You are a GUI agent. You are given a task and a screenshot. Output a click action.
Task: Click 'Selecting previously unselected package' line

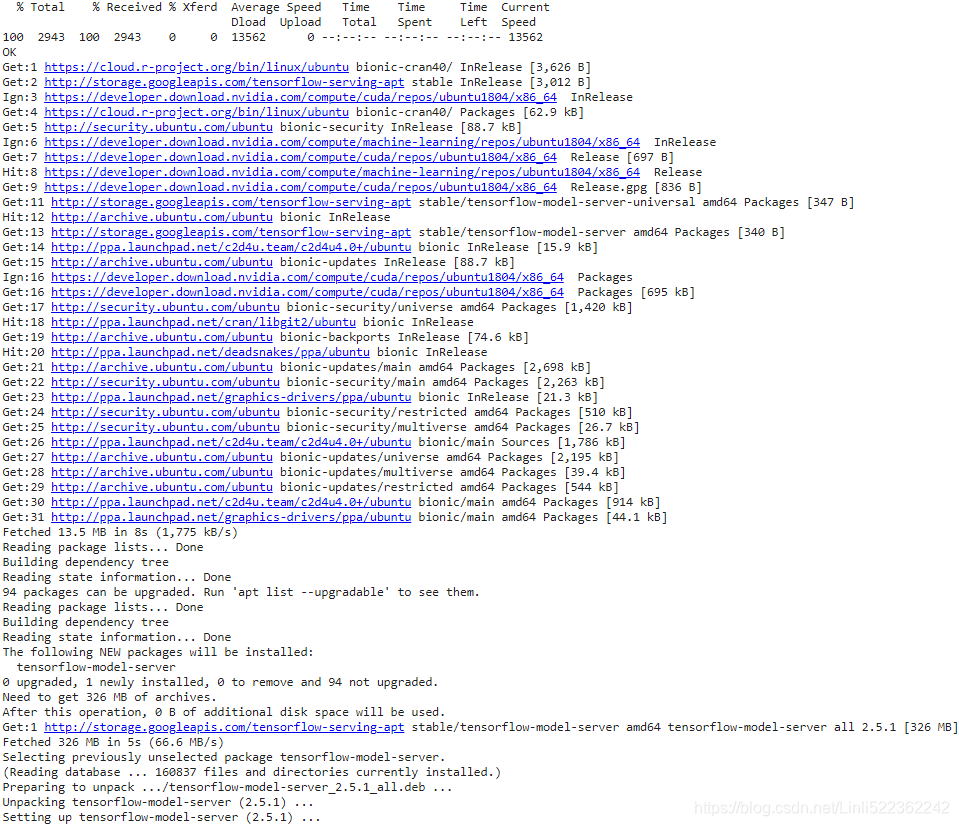point(224,756)
